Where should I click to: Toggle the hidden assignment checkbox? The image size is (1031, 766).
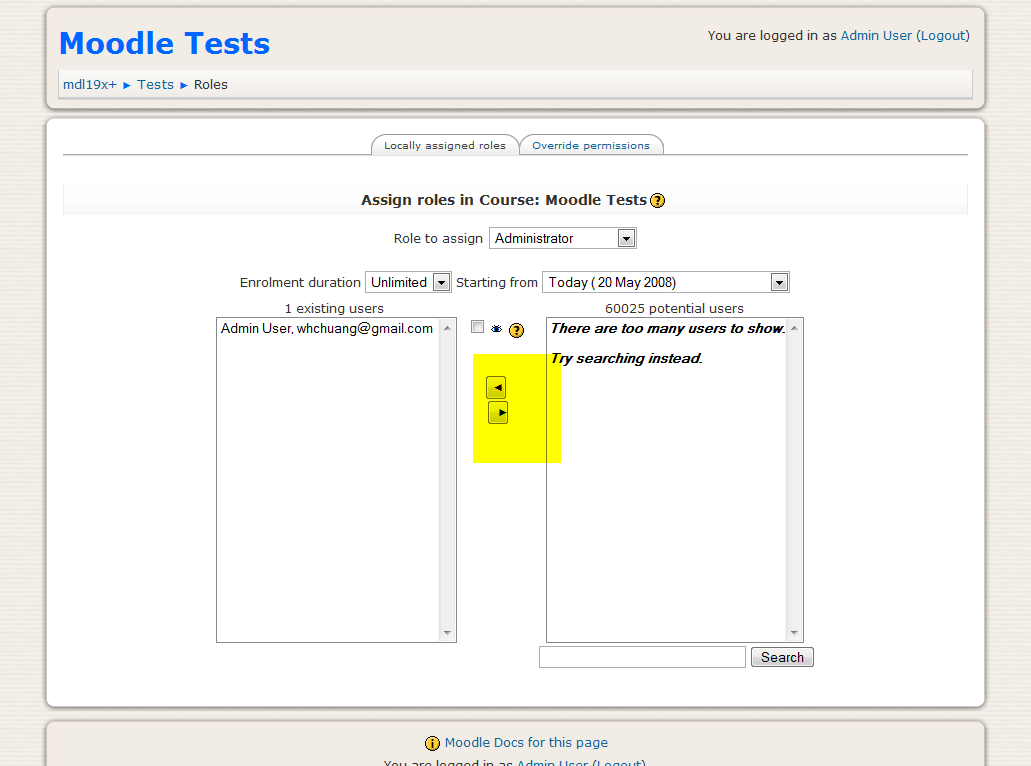point(477,327)
